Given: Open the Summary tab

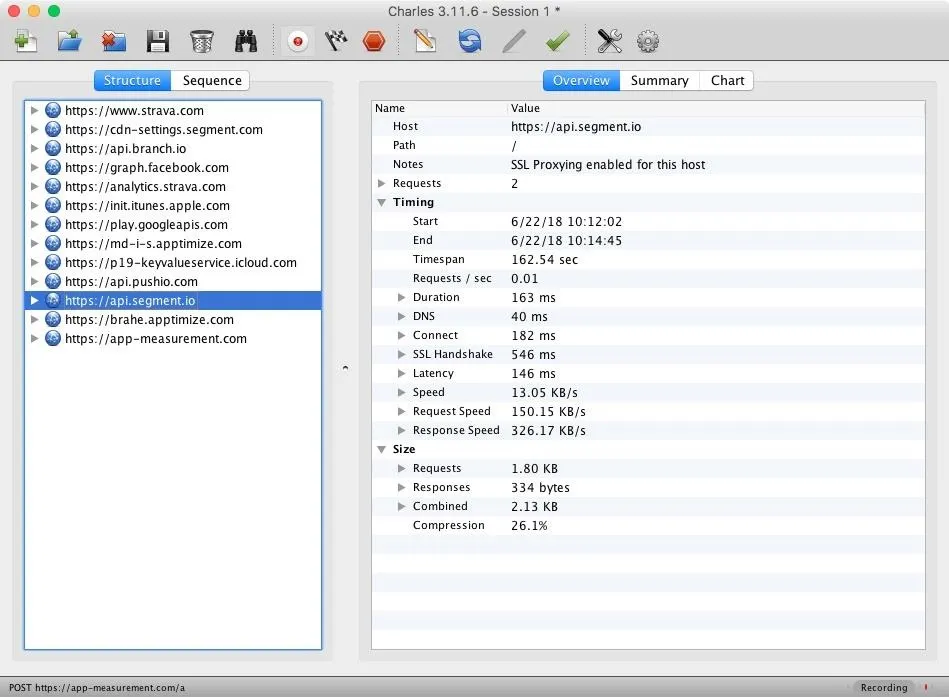Looking at the screenshot, I should (x=659, y=80).
